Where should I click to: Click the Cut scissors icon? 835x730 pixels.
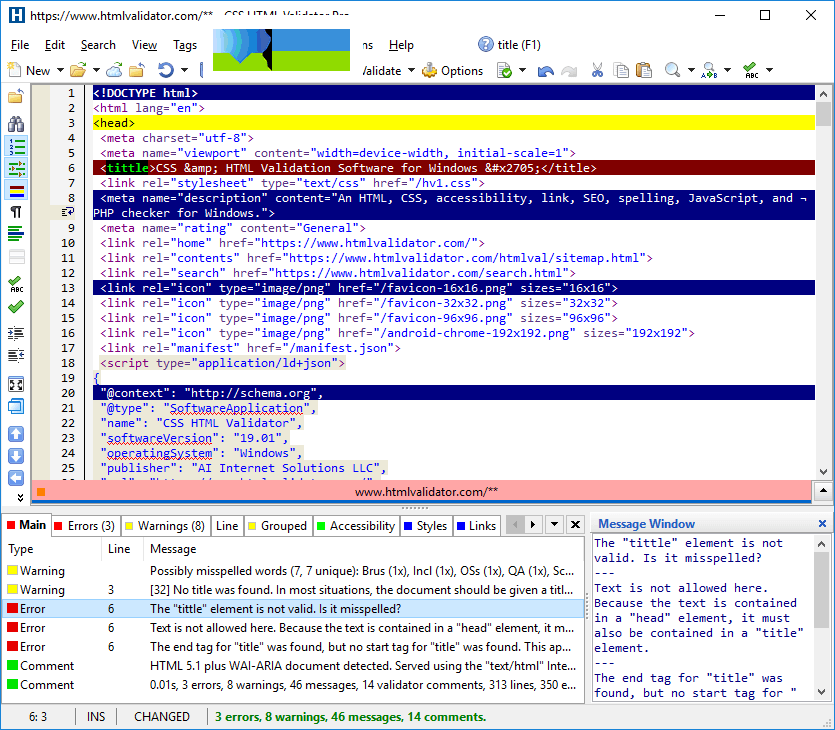click(x=597, y=70)
